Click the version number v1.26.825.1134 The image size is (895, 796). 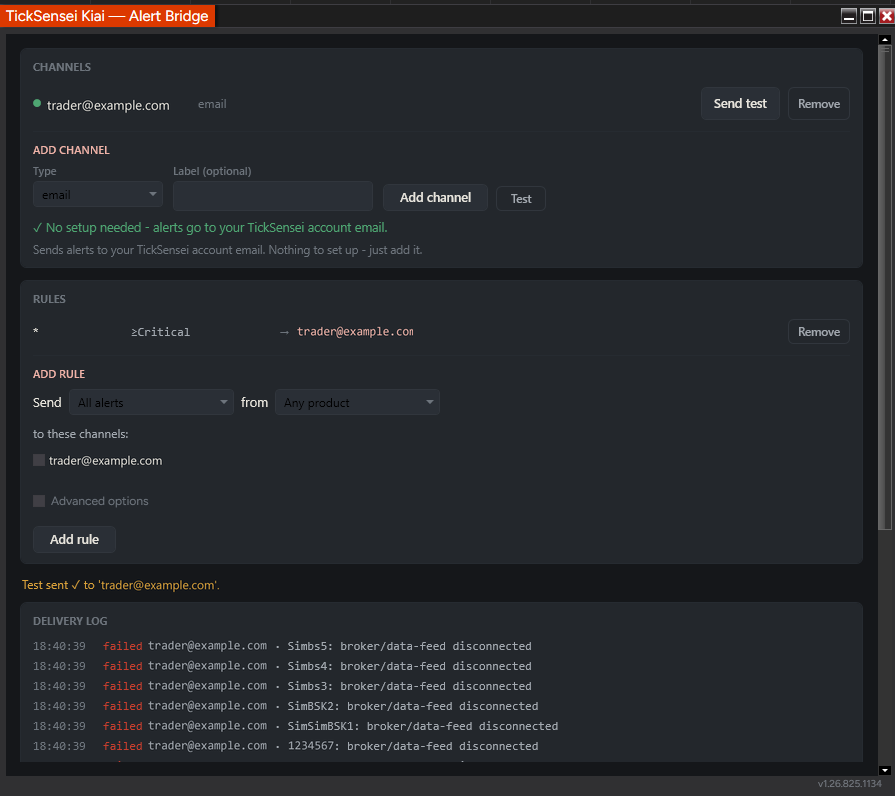tap(849, 783)
